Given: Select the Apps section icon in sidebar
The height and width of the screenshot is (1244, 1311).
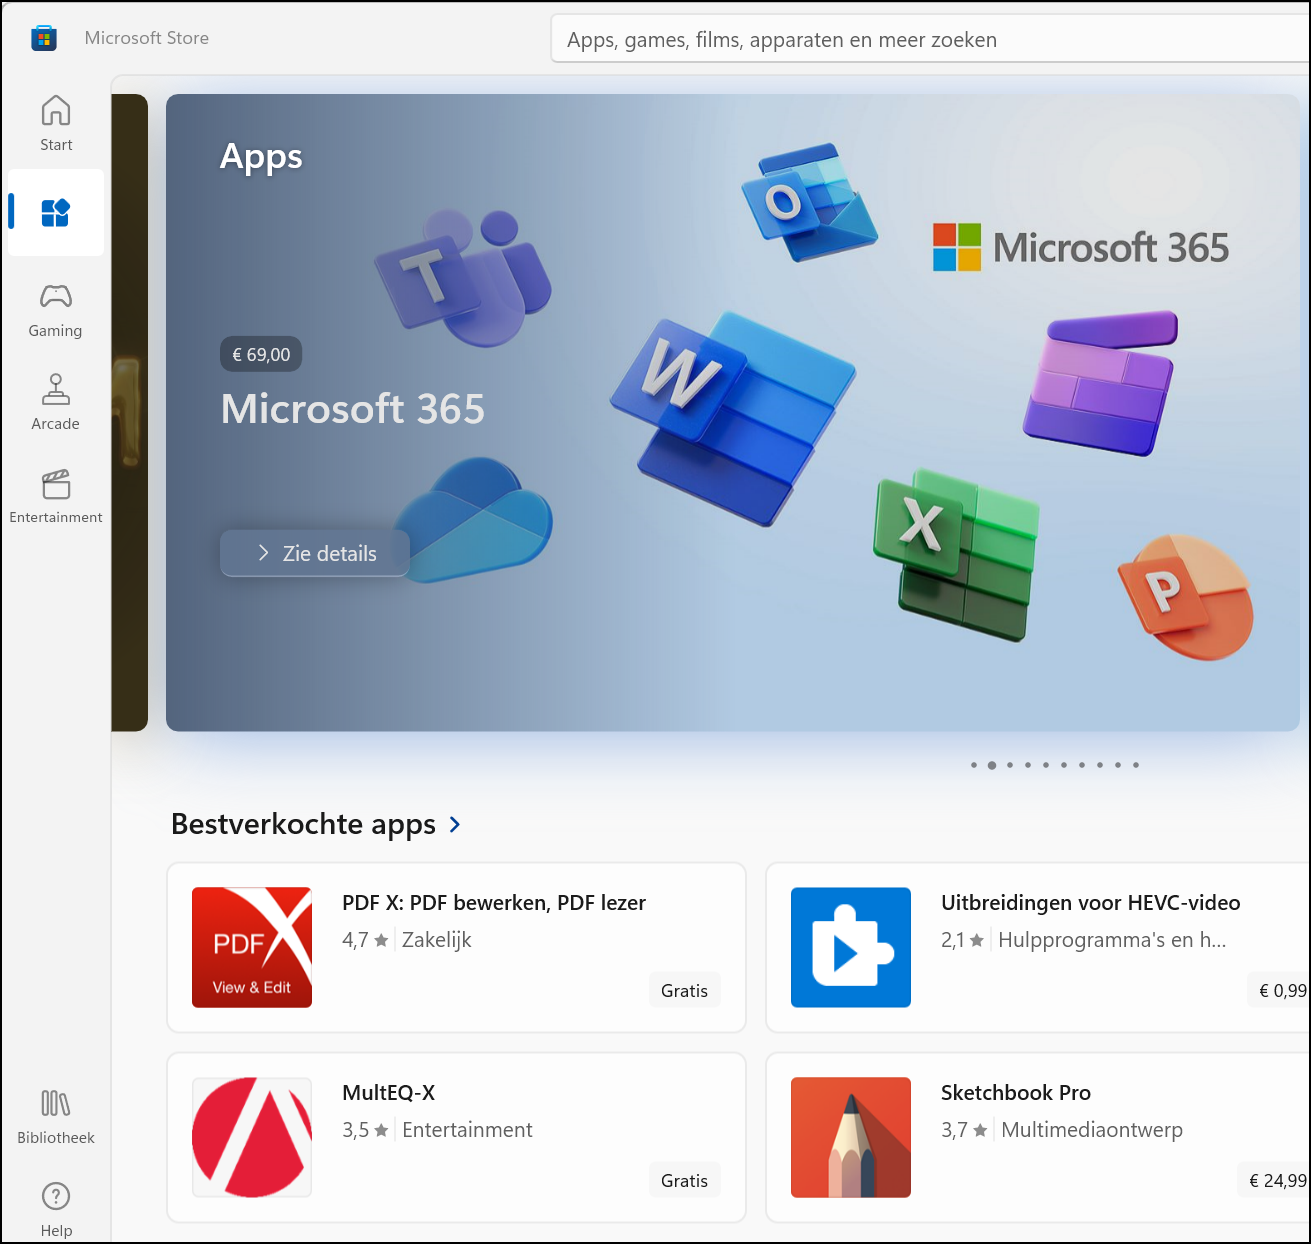Looking at the screenshot, I should [56, 213].
